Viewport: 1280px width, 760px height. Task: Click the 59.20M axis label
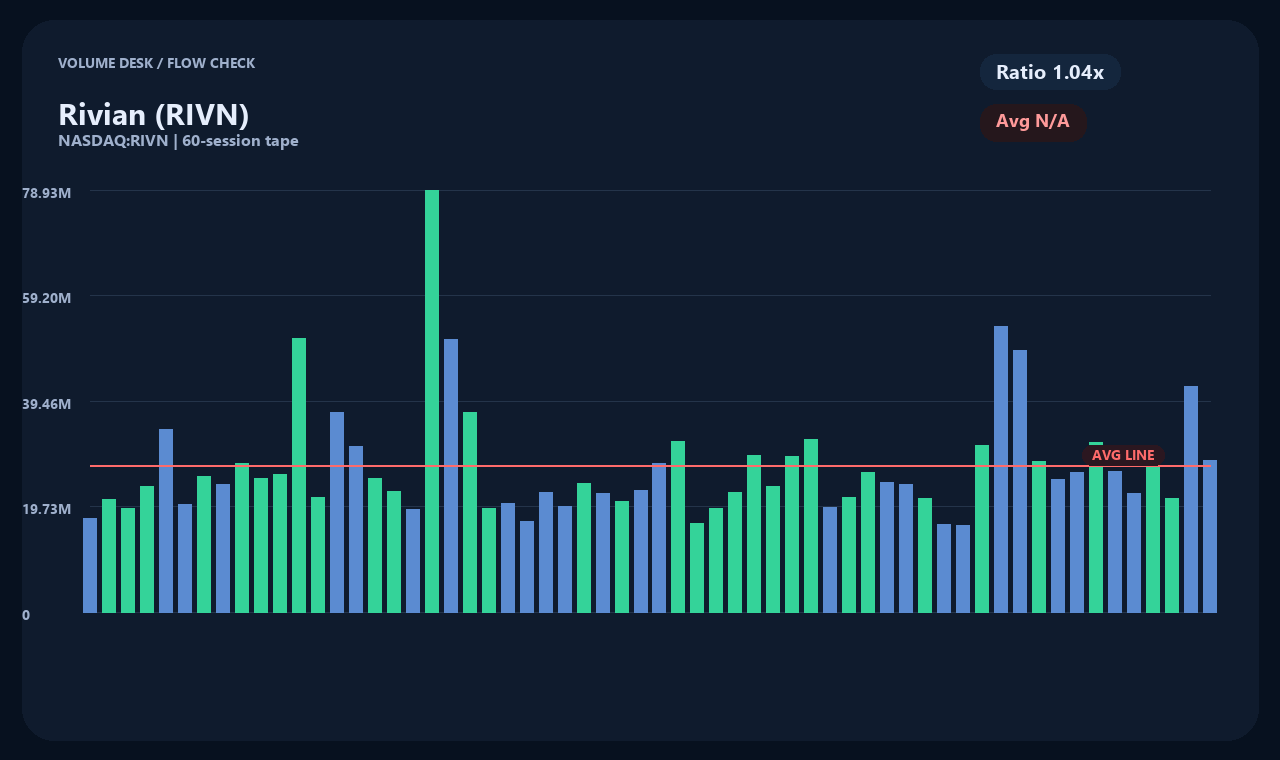point(47,297)
